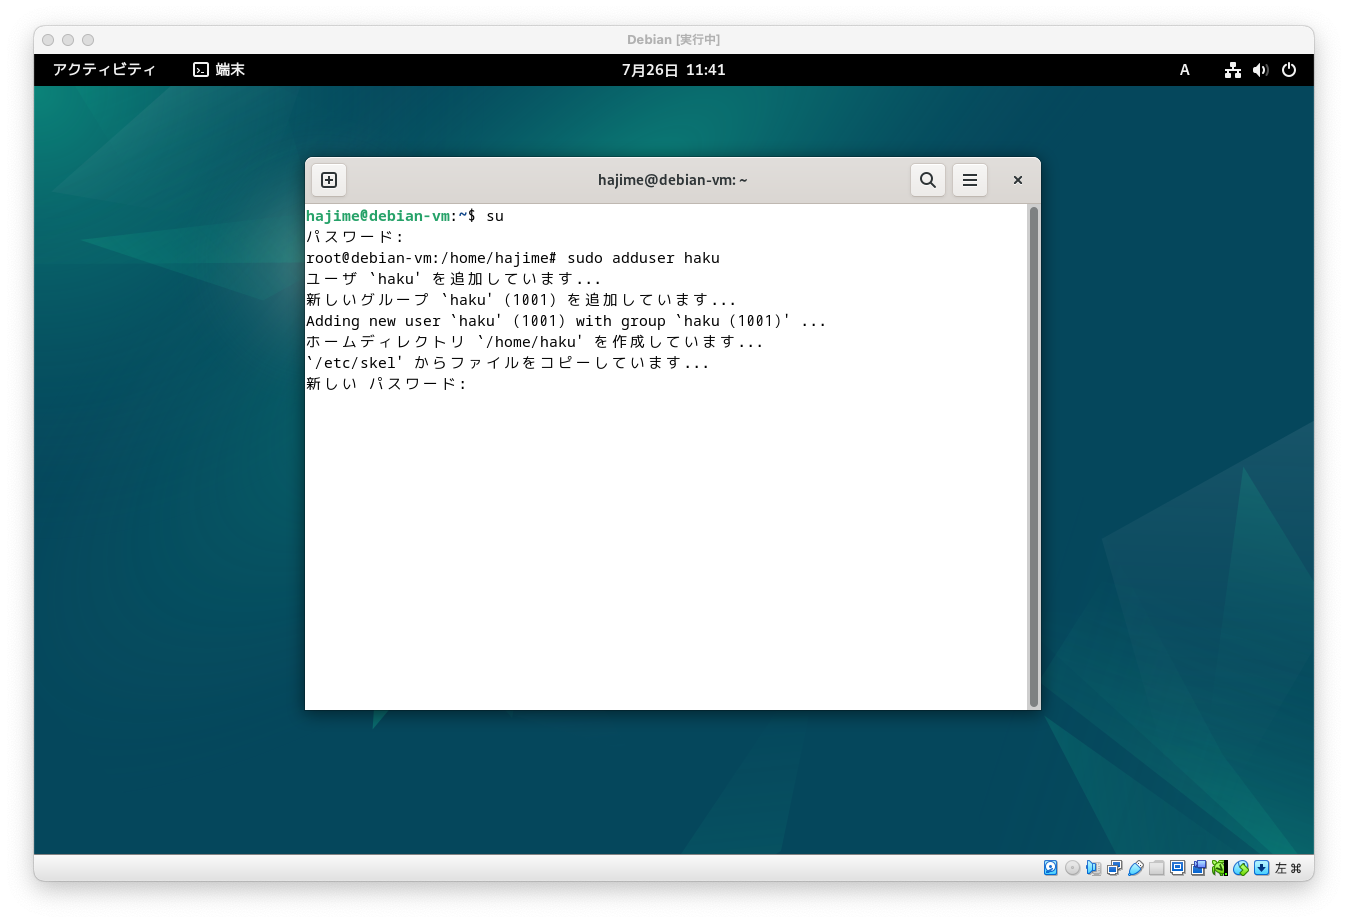Click the display settings icon in VirtualBox status bar

click(x=1178, y=868)
